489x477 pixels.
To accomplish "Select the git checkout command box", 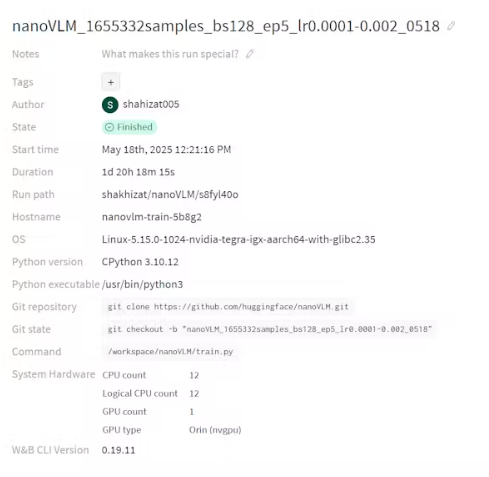I will (x=270, y=329).
